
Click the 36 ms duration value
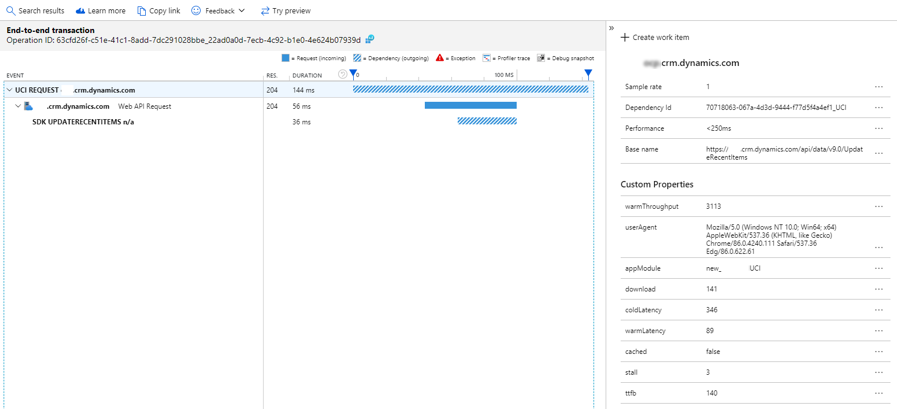pos(301,122)
